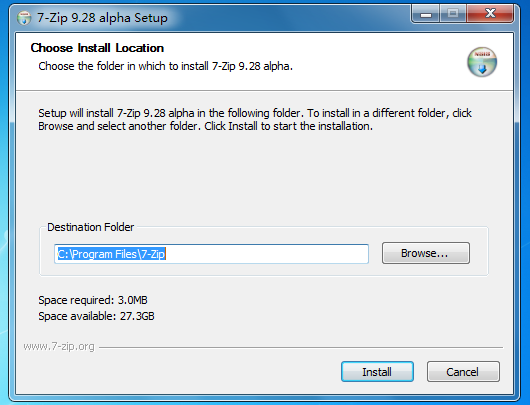Open Browse to pick another folder
Viewport: 530px width, 405px height.
pos(426,253)
